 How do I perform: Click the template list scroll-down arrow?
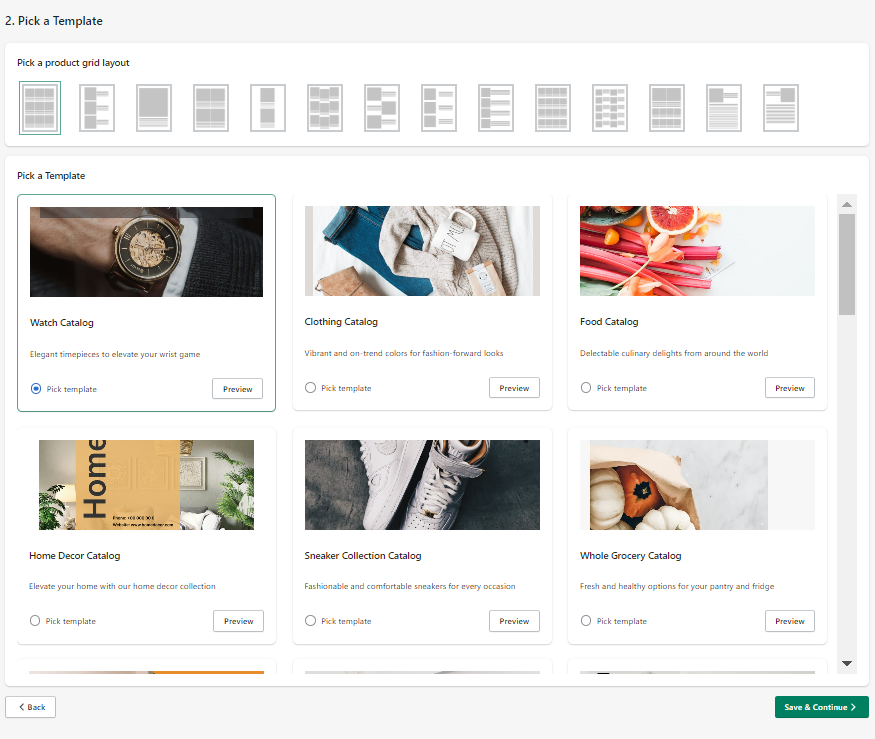point(847,663)
